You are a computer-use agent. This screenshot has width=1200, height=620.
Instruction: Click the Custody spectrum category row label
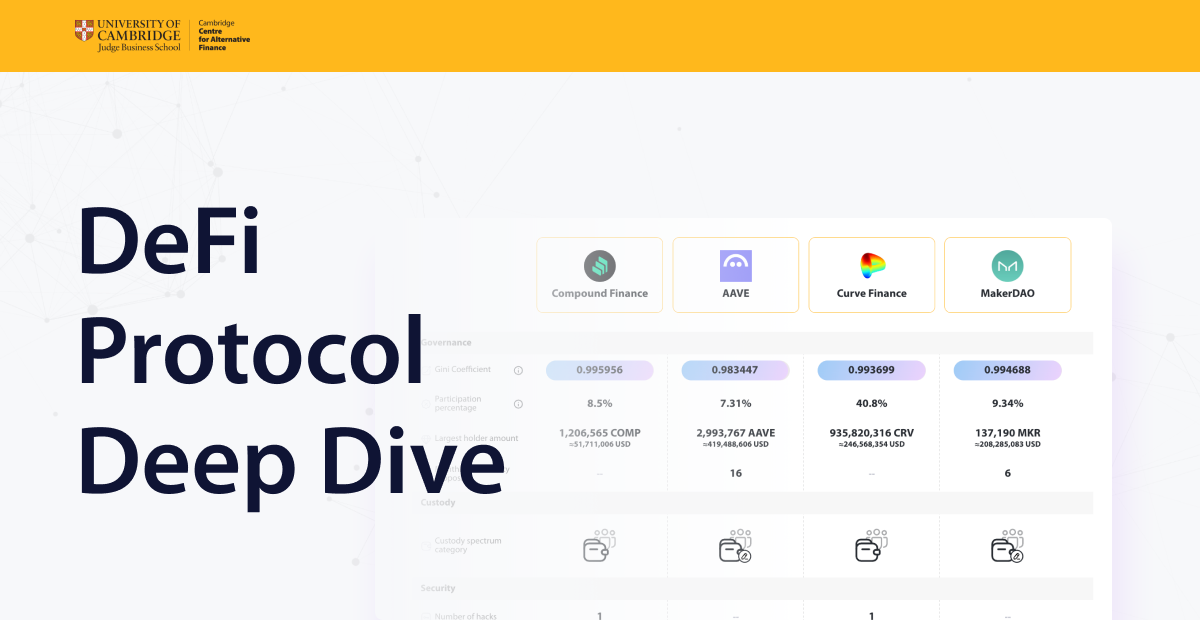tap(469, 545)
